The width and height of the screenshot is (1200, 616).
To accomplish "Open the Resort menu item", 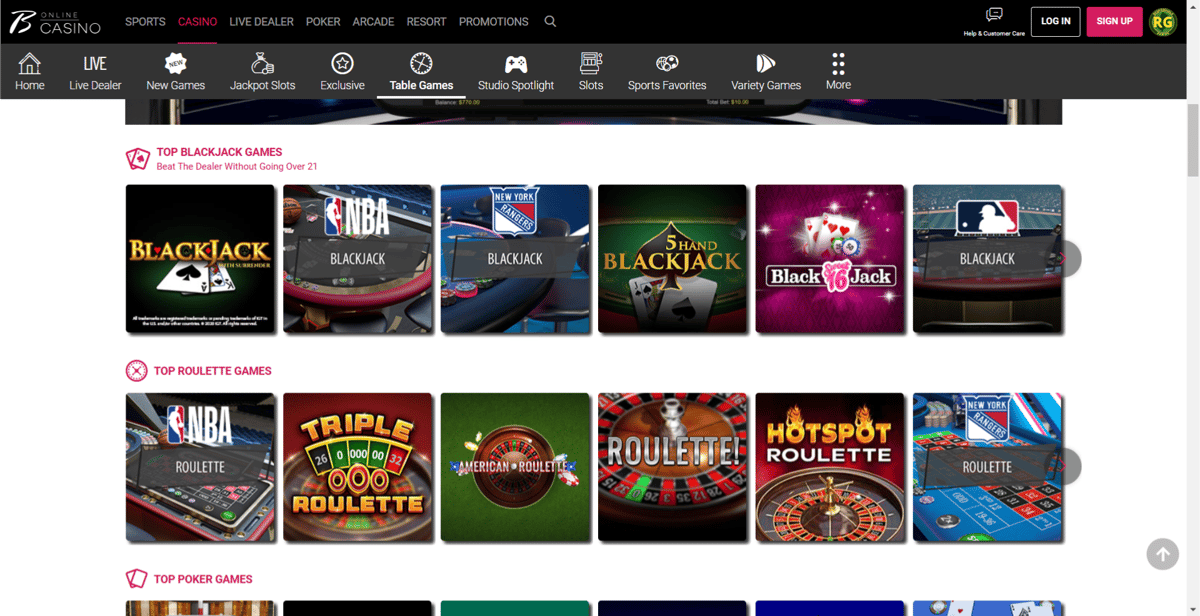I will point(426,21).
